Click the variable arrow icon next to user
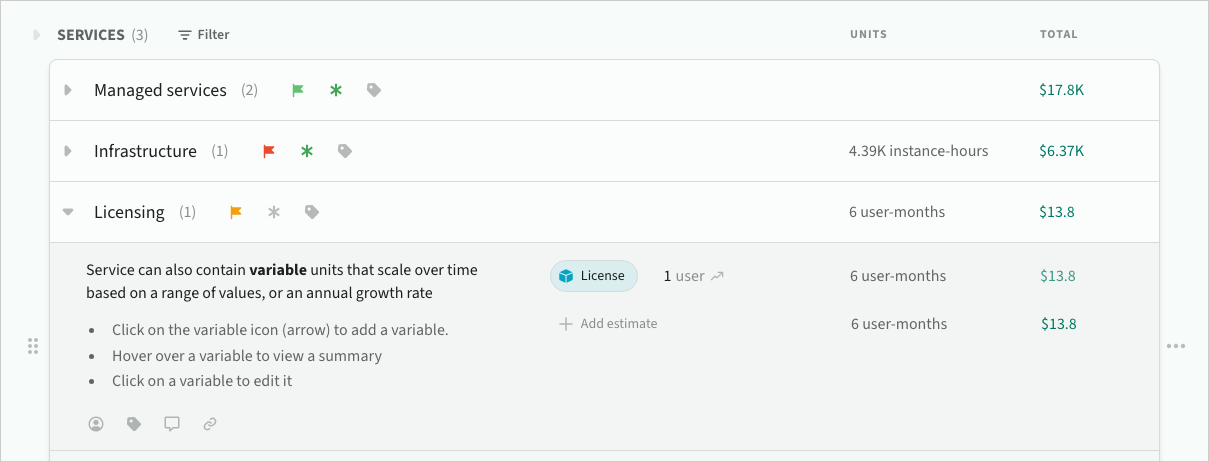The height and width of the screenshot is (462, 1209). (717, 276)
